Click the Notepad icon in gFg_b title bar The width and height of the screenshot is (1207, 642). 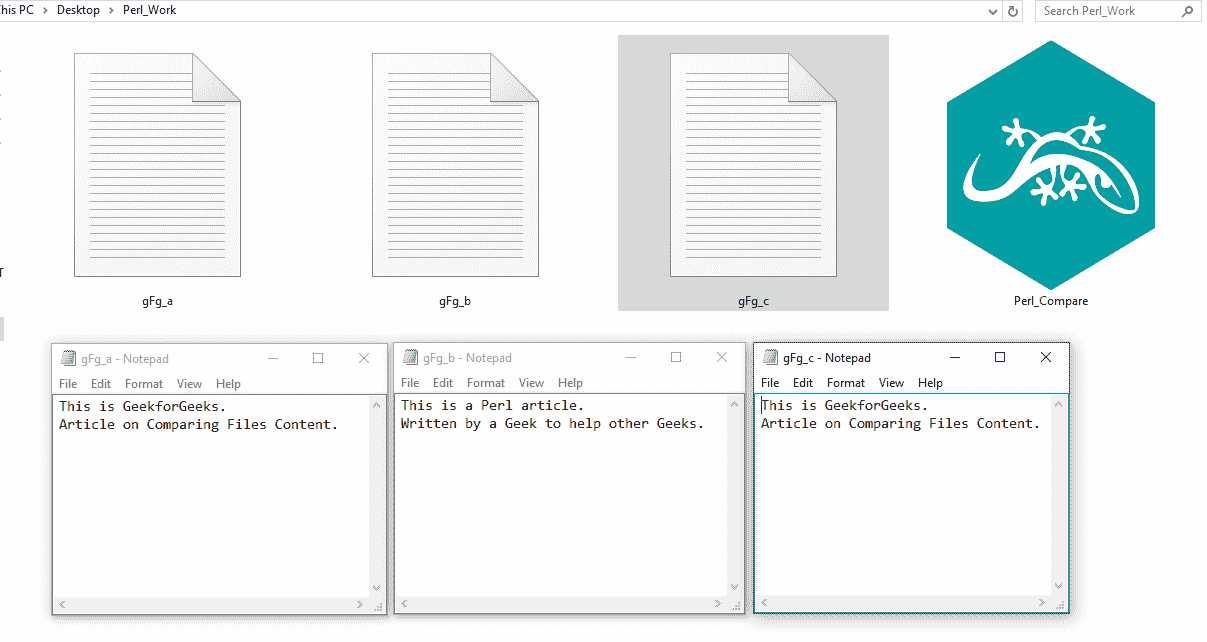[410, 358]
